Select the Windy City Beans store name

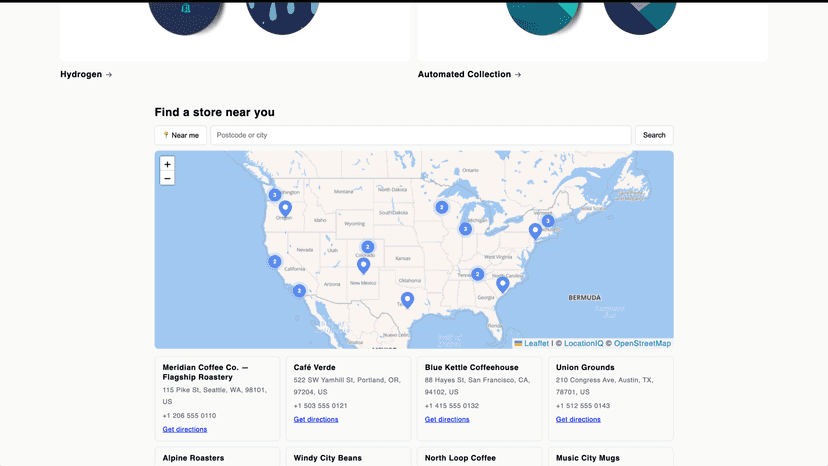328,458
